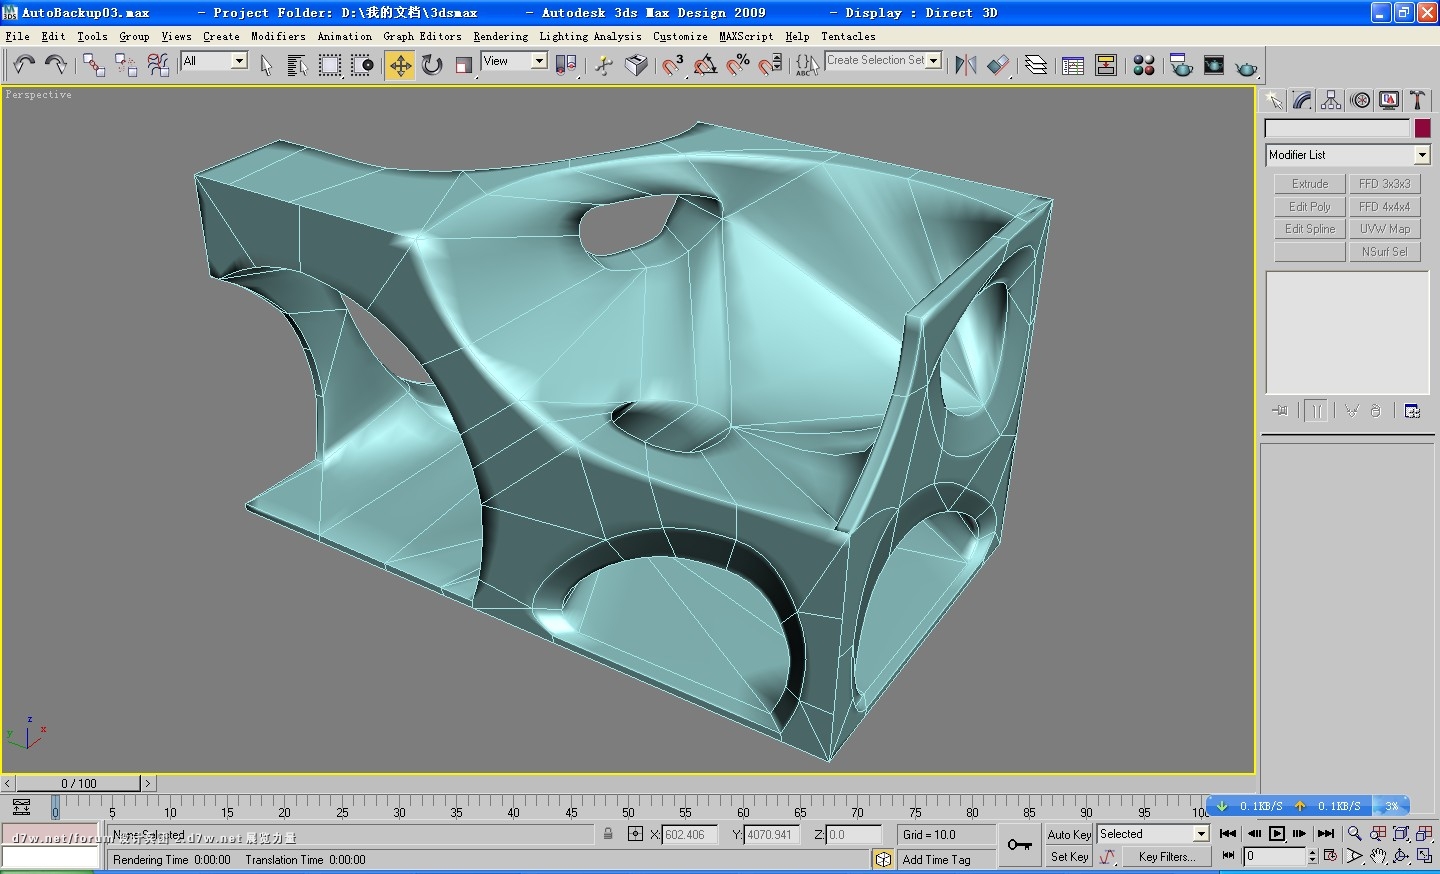The height and width of the screenshot is (874, 1440).
Task: Open the MAXScript menu
Action: coord(746,36)
